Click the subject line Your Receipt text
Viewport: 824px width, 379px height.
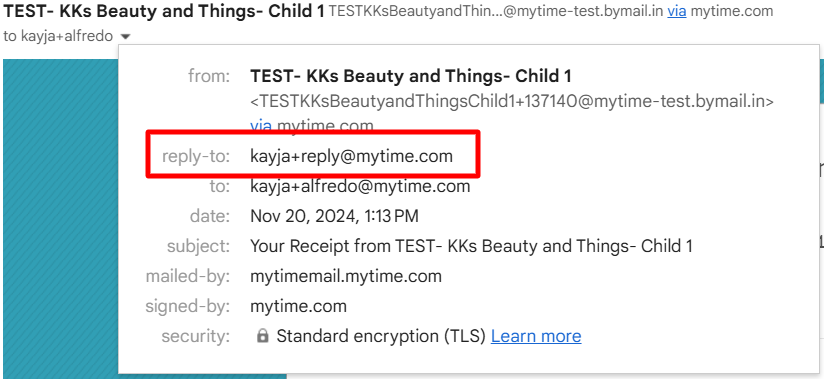pyautogui.click(x=471, y=246)
